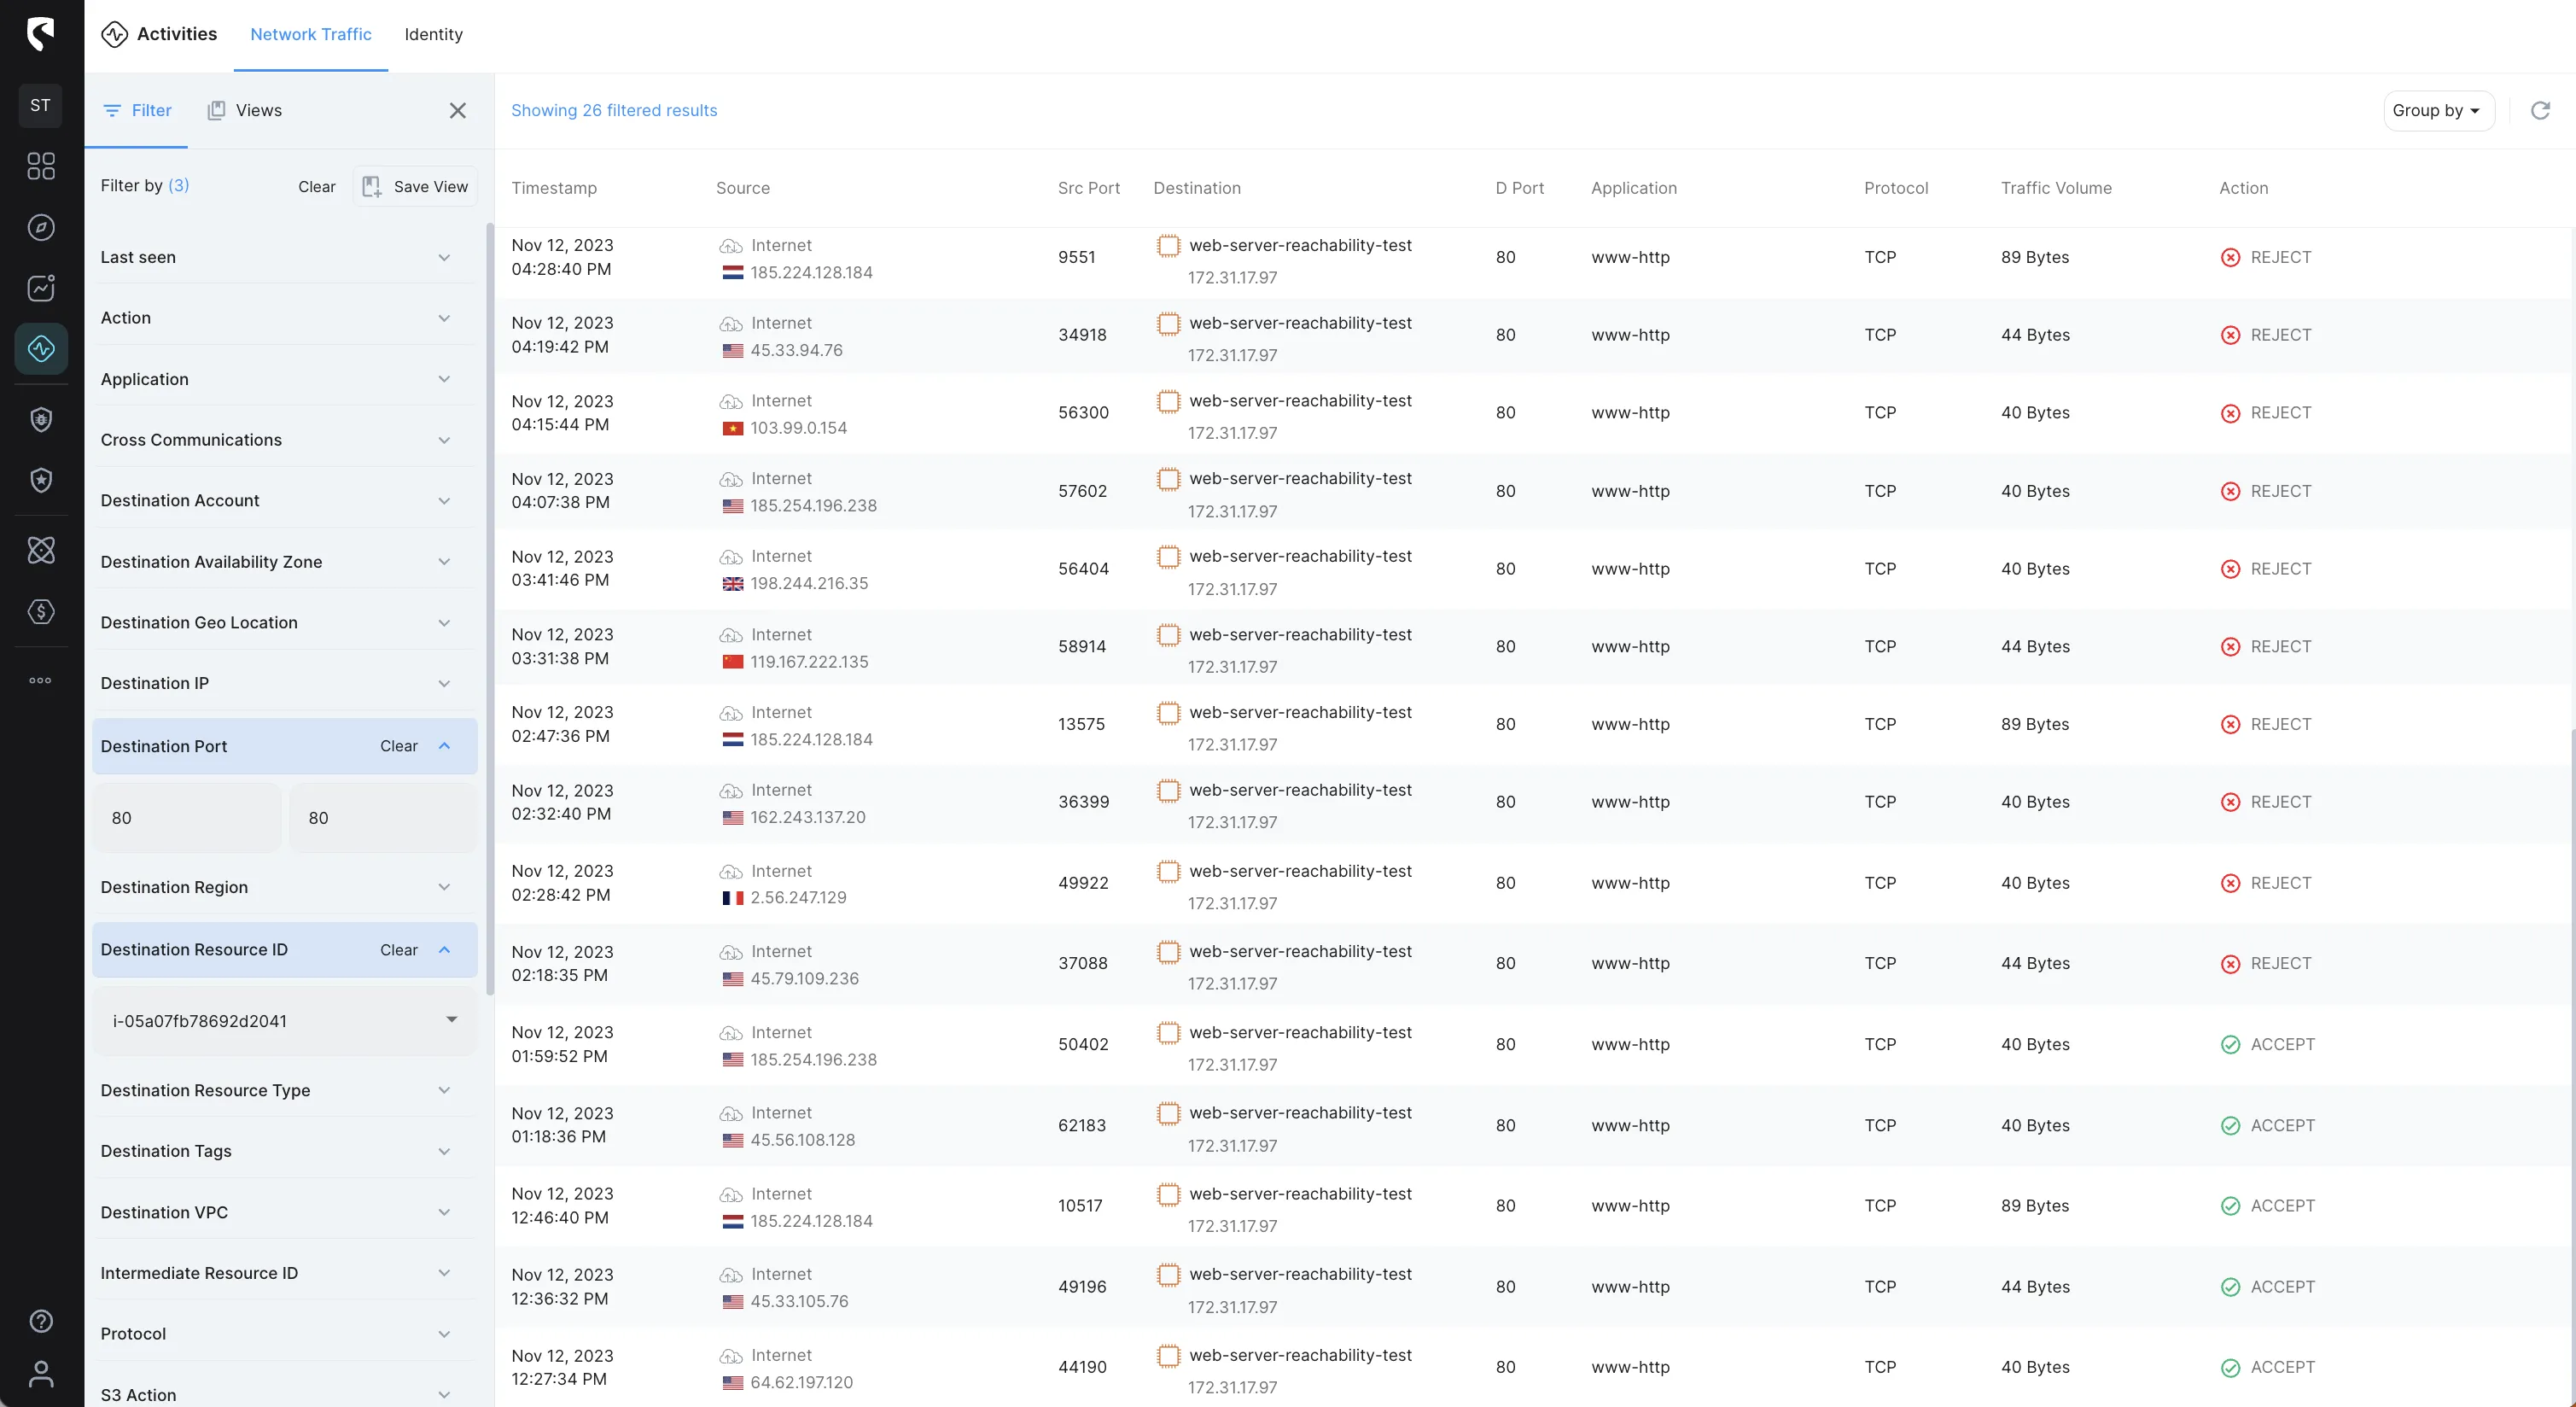Clear the Destination Resource ID filter
The width and height of the screenshot is (2576, 1407).
[399, 950]
